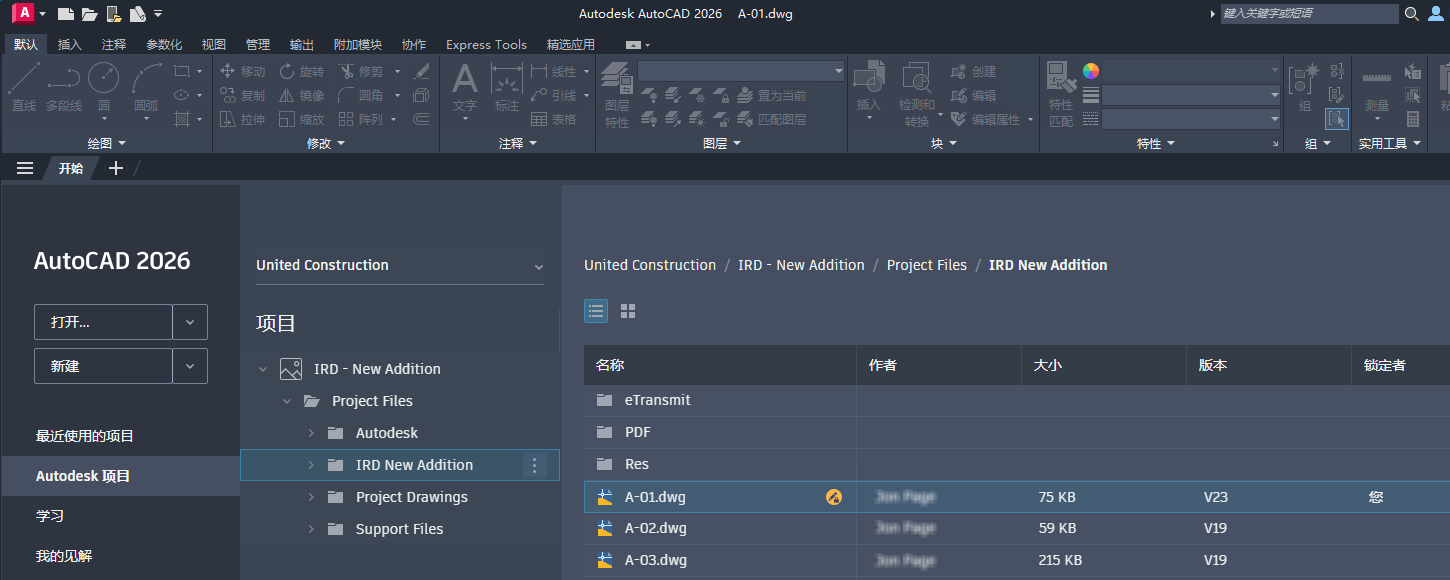Open the dropdown arrow beside 新建
This screenshot has height=580, width=1450.
[190, 366]
